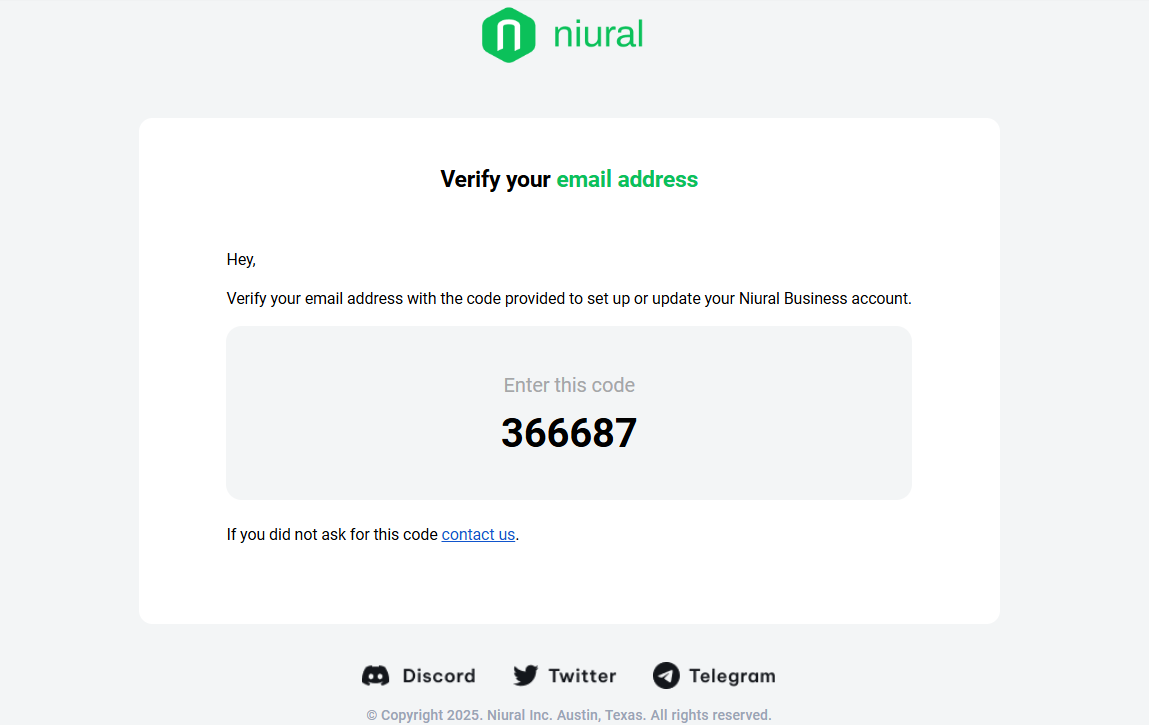Image resolution: width=1149 pixels, height=725 pixels.
Task: Click the Niural Business account phrase
Action: 825,298
